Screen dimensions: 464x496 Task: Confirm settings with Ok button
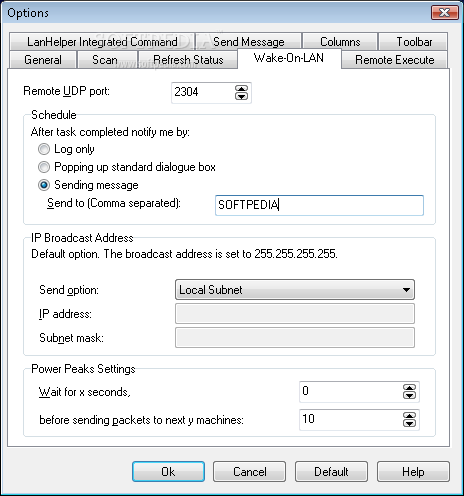(168, 472)
